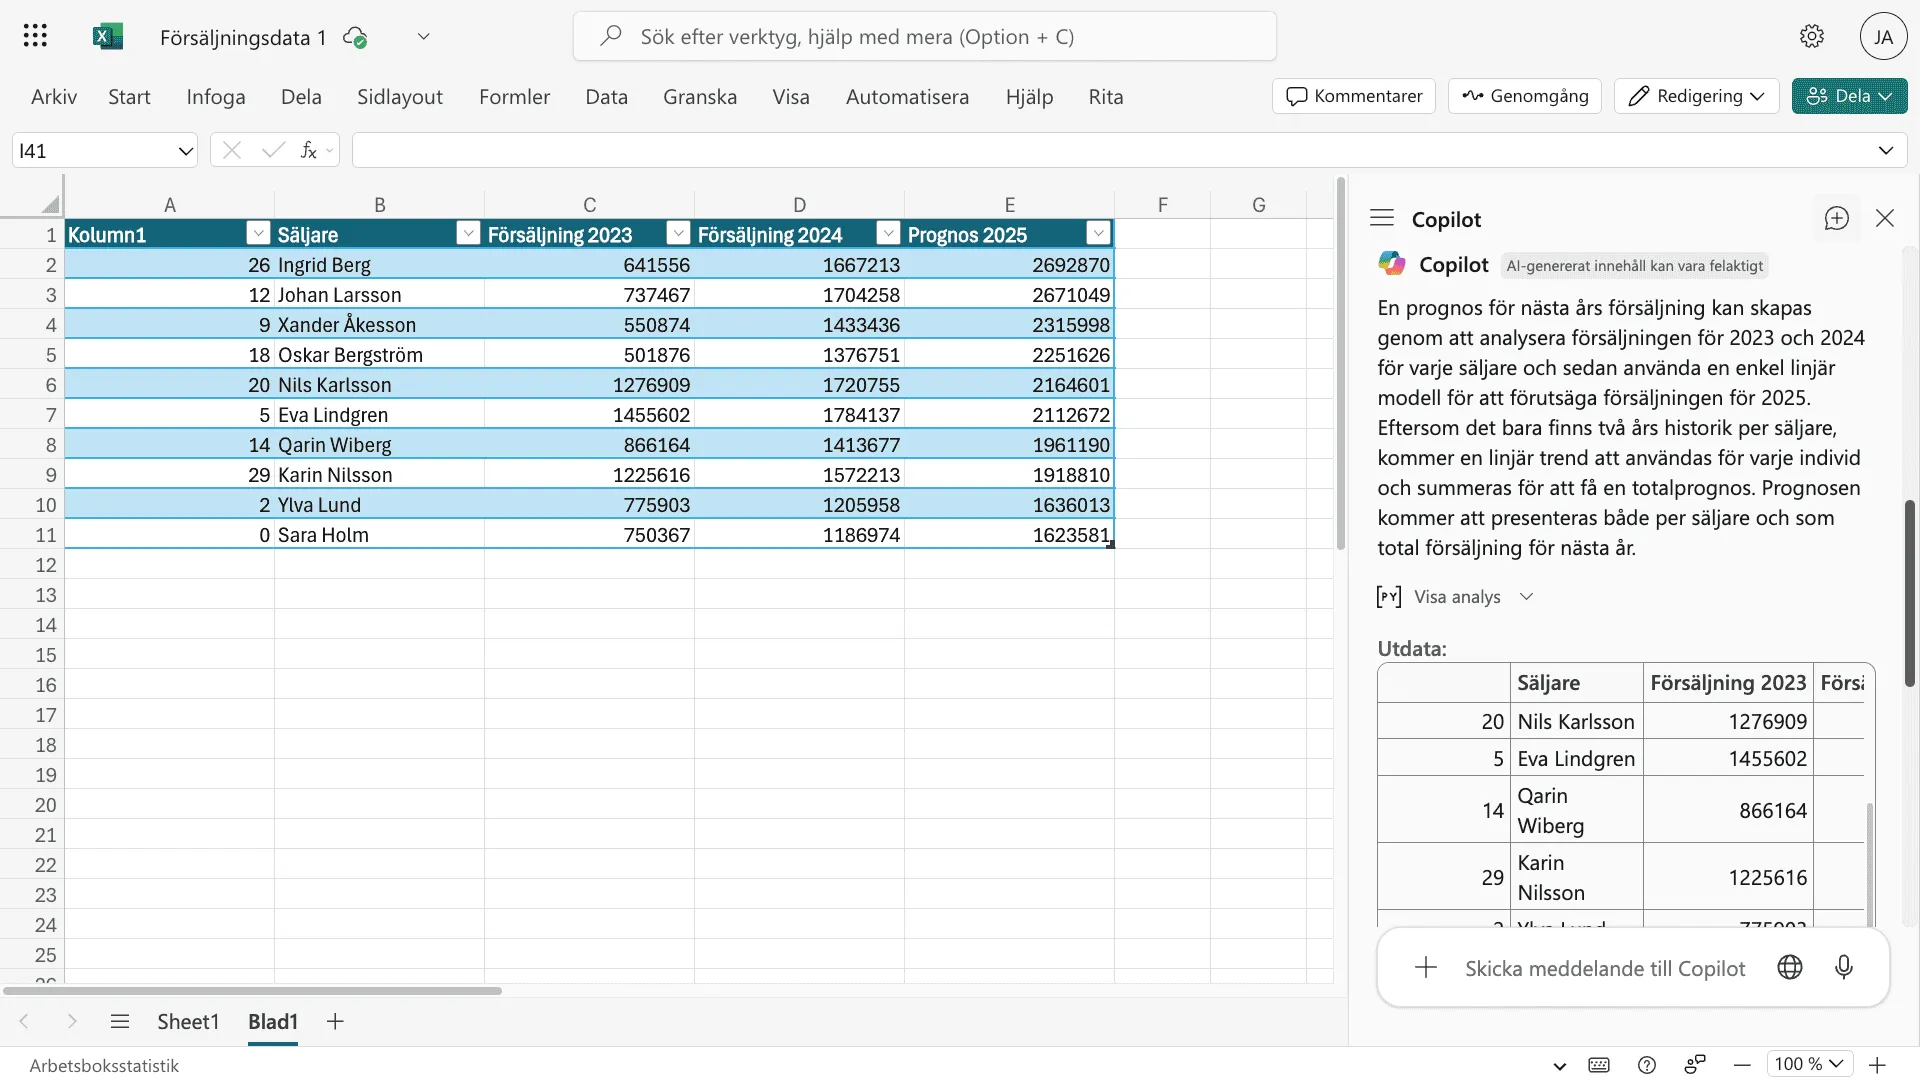Screen dimensions: 1920x1080
Task: Select row 11 header
Action: pos(32,534)
